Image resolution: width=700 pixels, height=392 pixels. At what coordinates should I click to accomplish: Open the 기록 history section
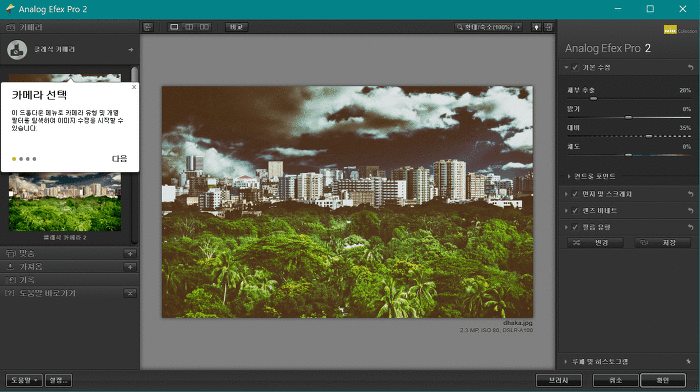70,280
